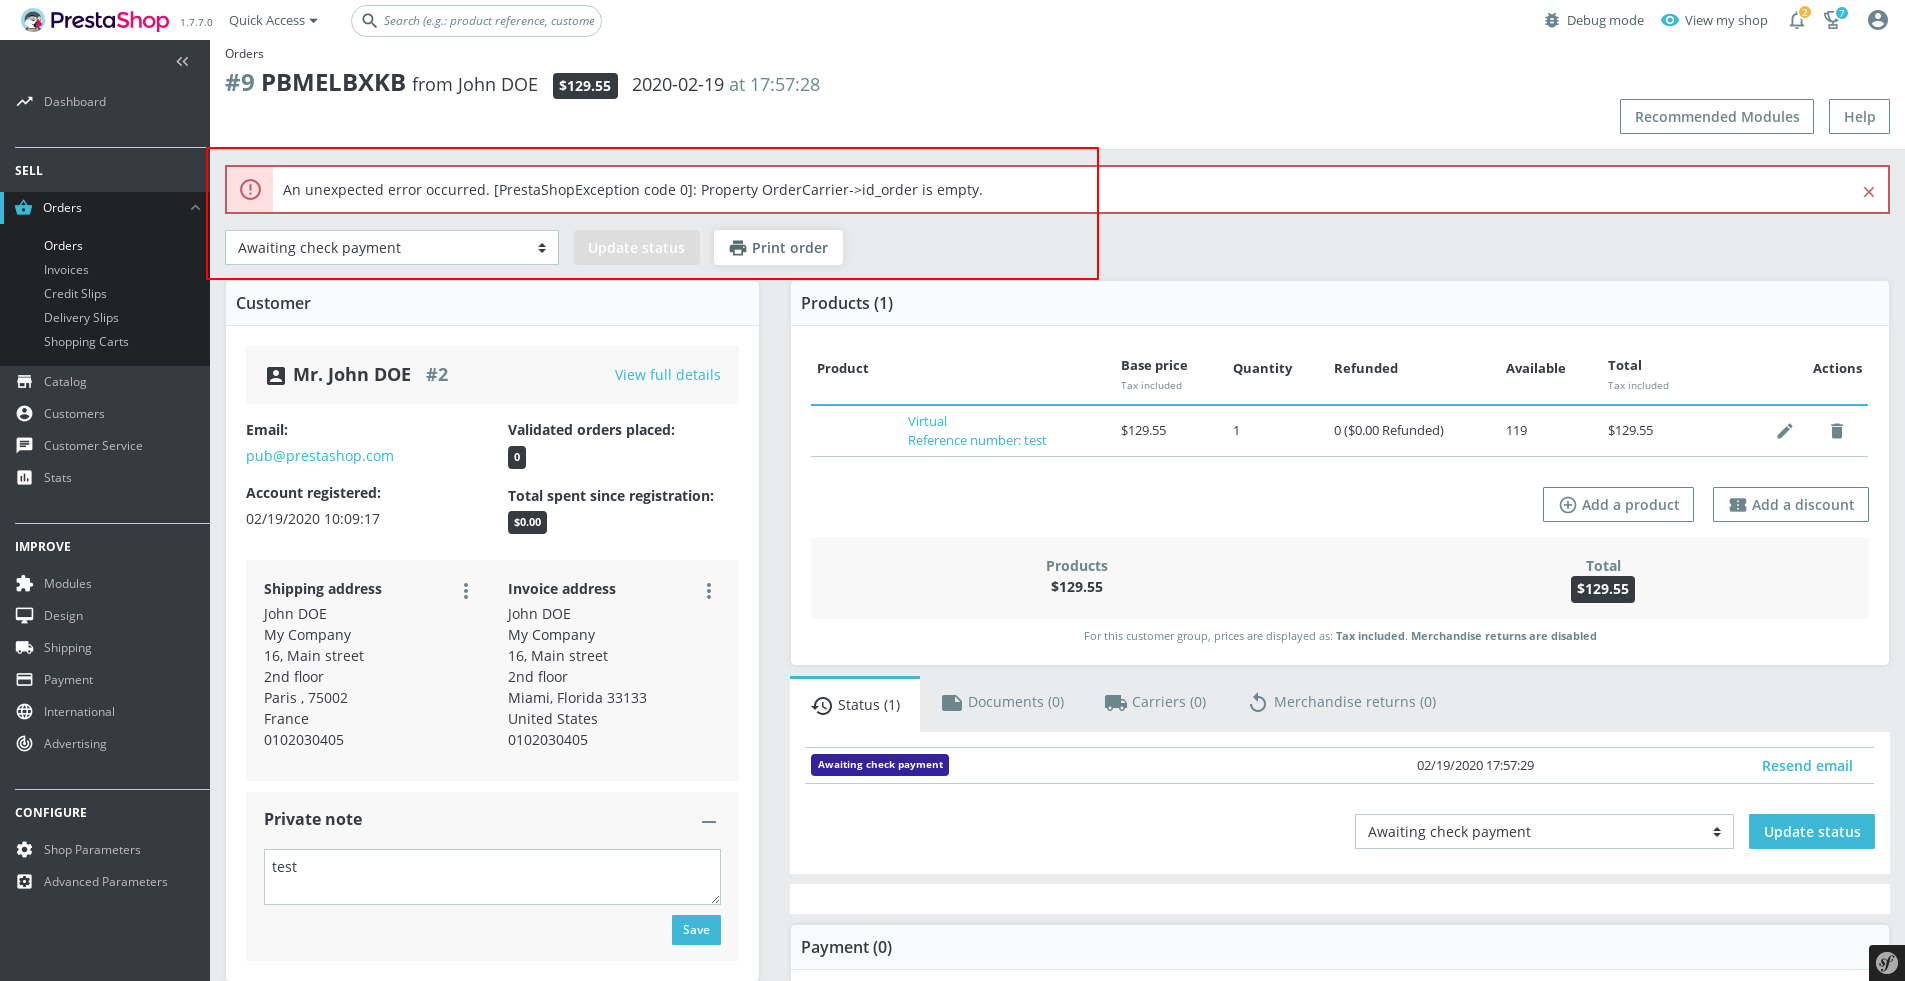The width and height of the screenshot is (1905, 981).
Task: Open the user profile avatar menu
Action: point(1878,20)
